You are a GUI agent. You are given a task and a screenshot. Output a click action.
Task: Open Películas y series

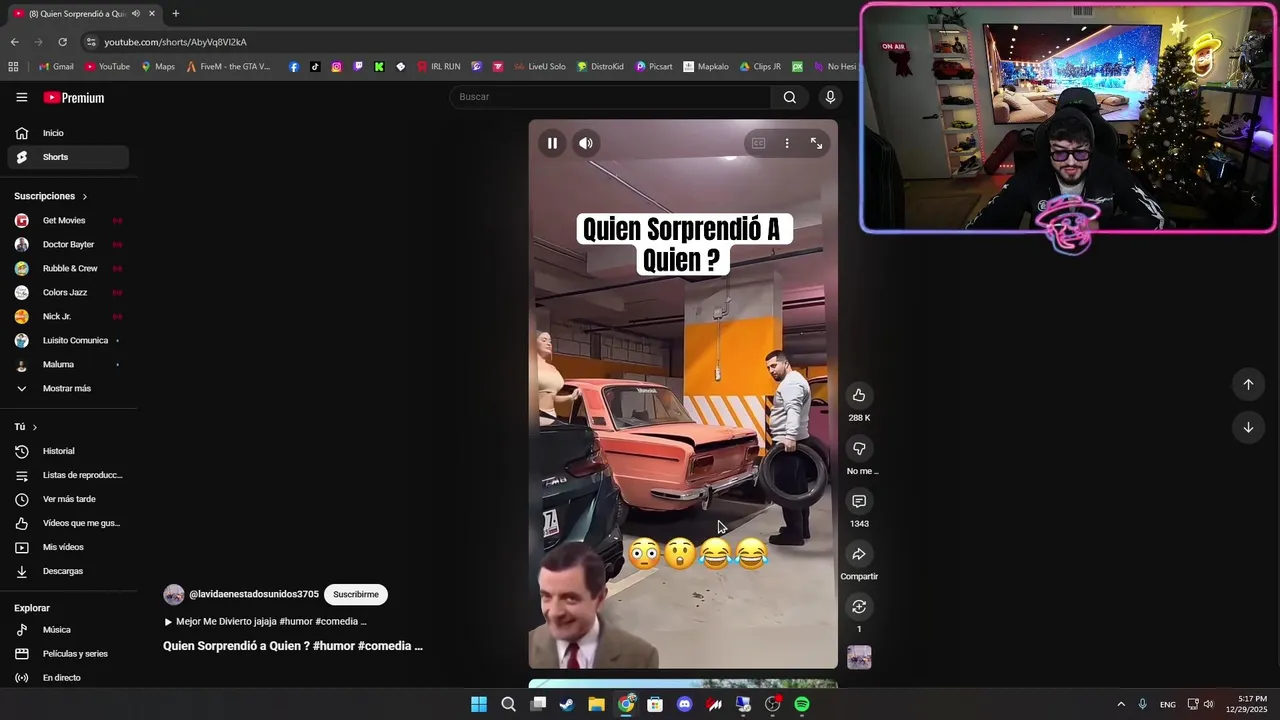[68, 654]
